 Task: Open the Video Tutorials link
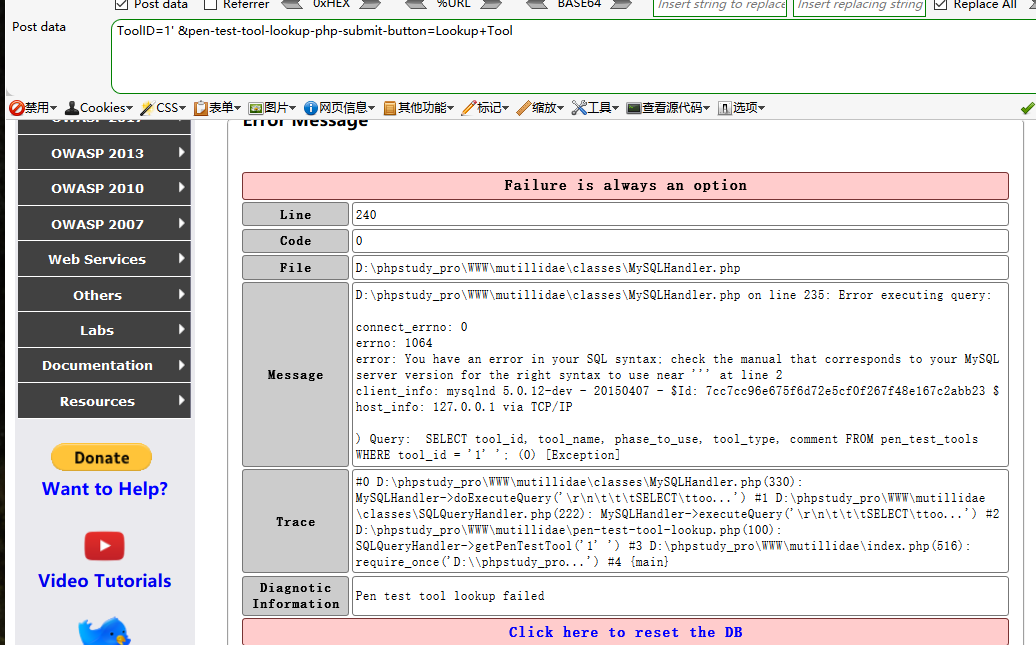[x=104, y=580]
